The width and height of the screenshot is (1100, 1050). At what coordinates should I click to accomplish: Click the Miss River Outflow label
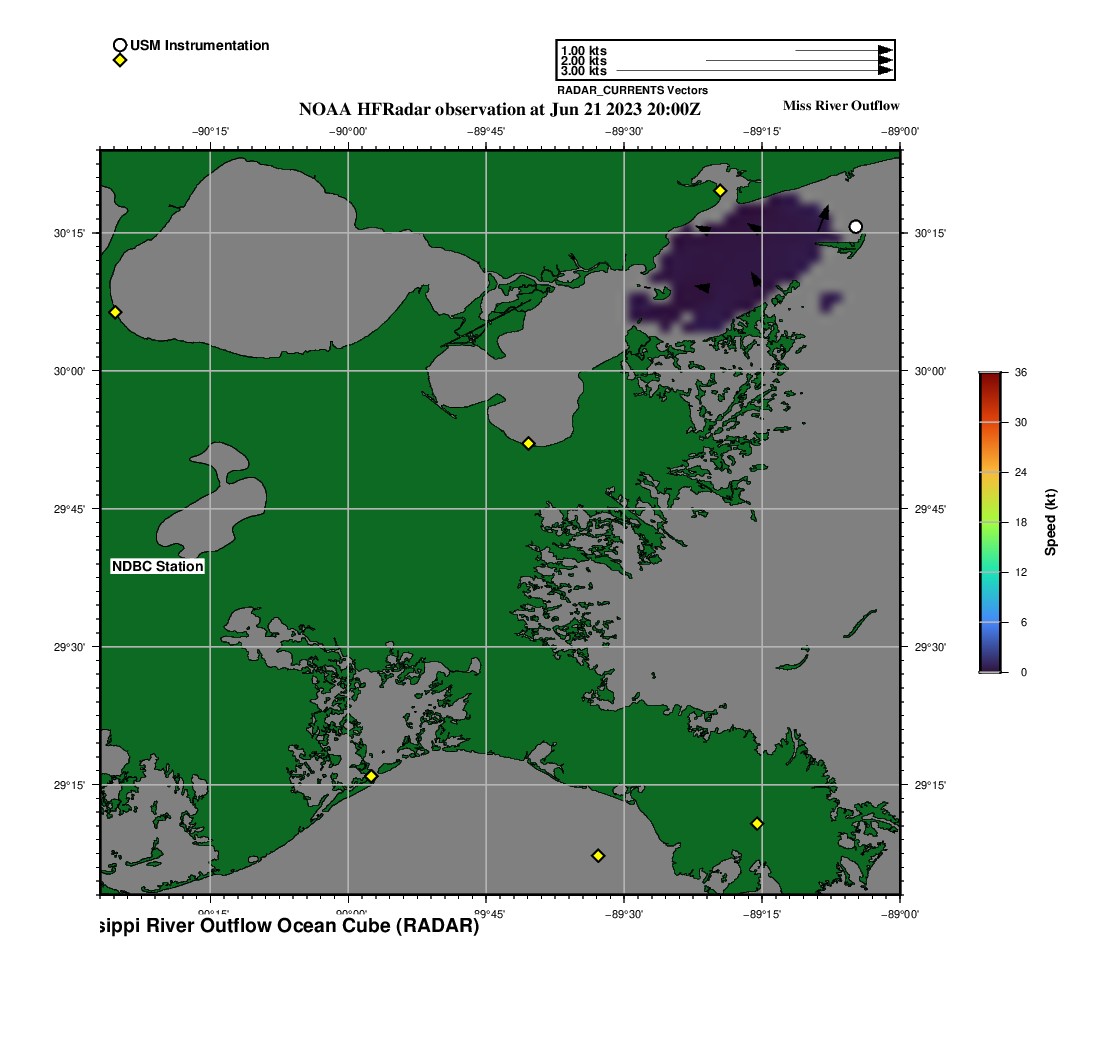click(x=840, y=106)
